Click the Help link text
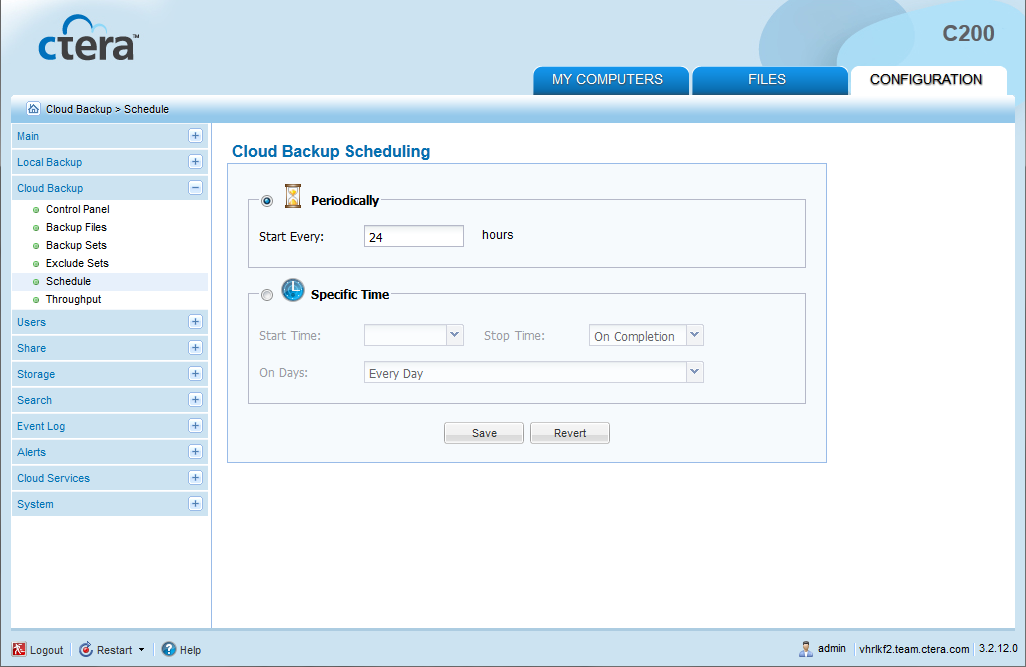 [x=190, y=650]
